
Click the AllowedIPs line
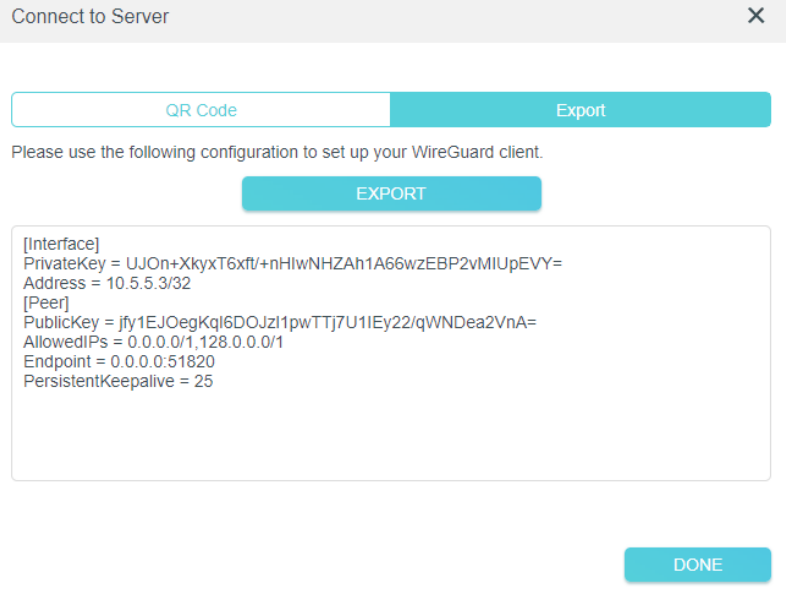[x=153, y=342]
